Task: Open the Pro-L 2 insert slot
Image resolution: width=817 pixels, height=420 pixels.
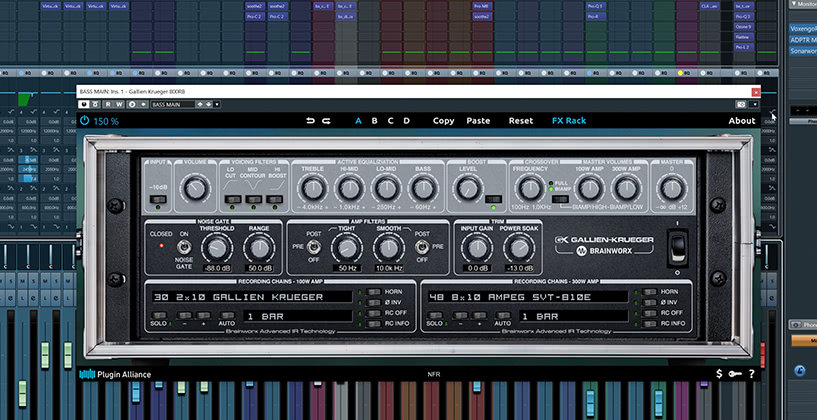Action: 744,47
